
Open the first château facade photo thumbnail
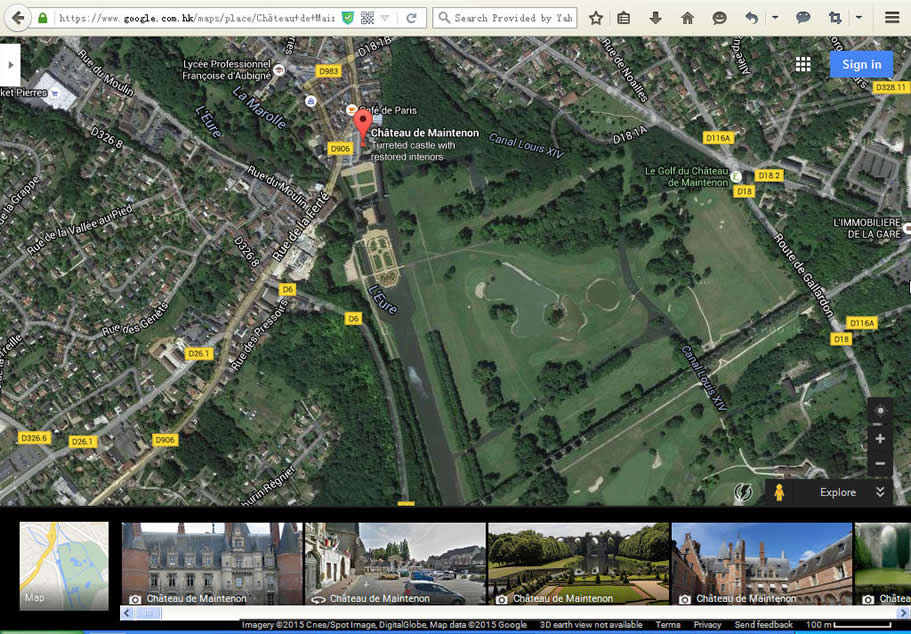point(212,564)
